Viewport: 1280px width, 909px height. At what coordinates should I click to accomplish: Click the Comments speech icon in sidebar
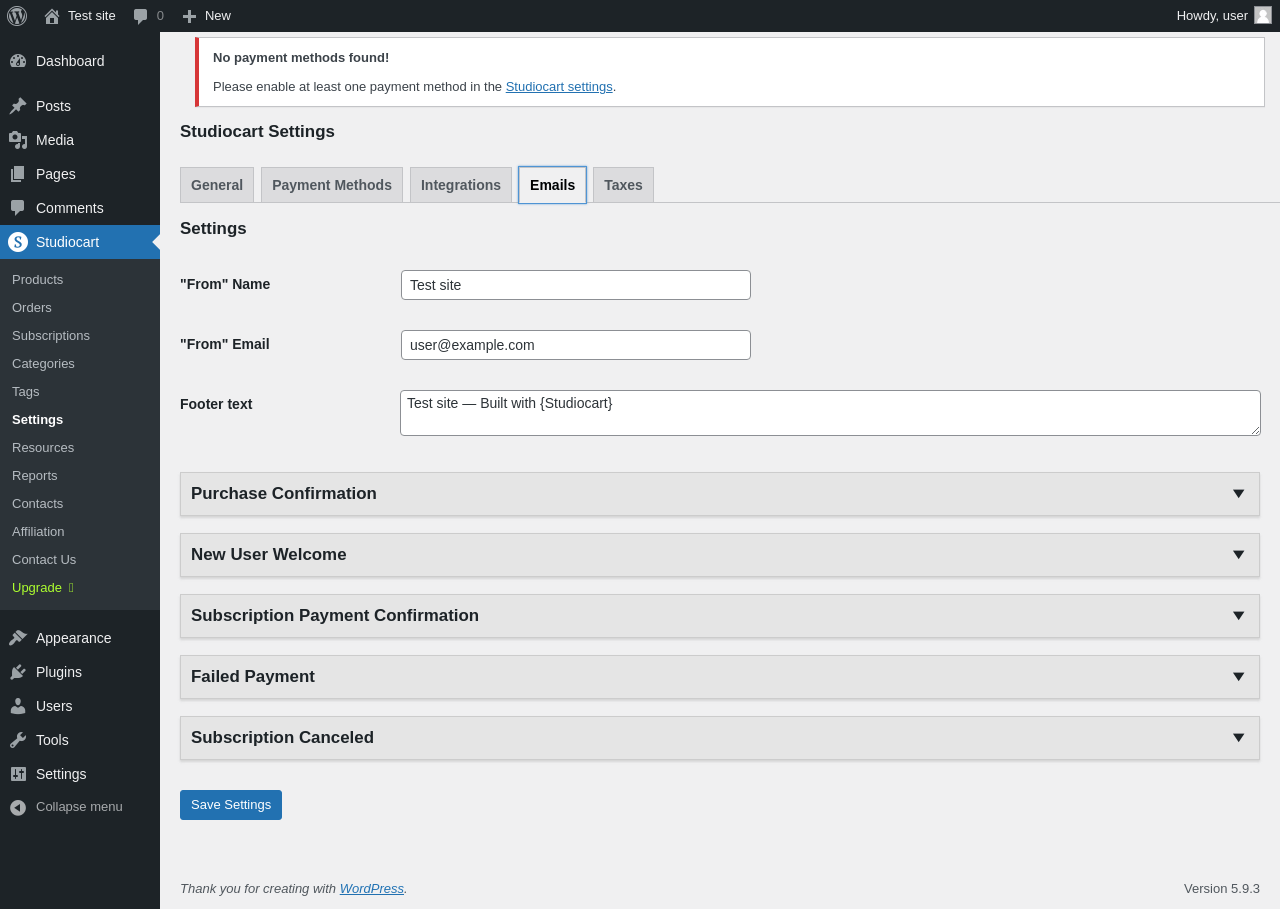18,208
